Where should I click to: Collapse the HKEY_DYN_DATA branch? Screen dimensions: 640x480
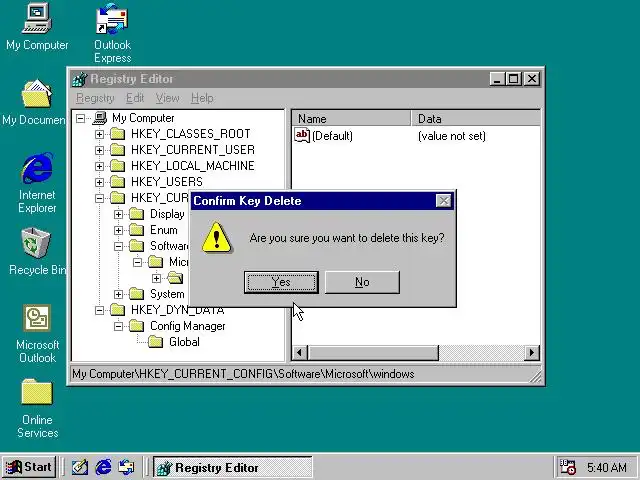(x=99, y=311)
